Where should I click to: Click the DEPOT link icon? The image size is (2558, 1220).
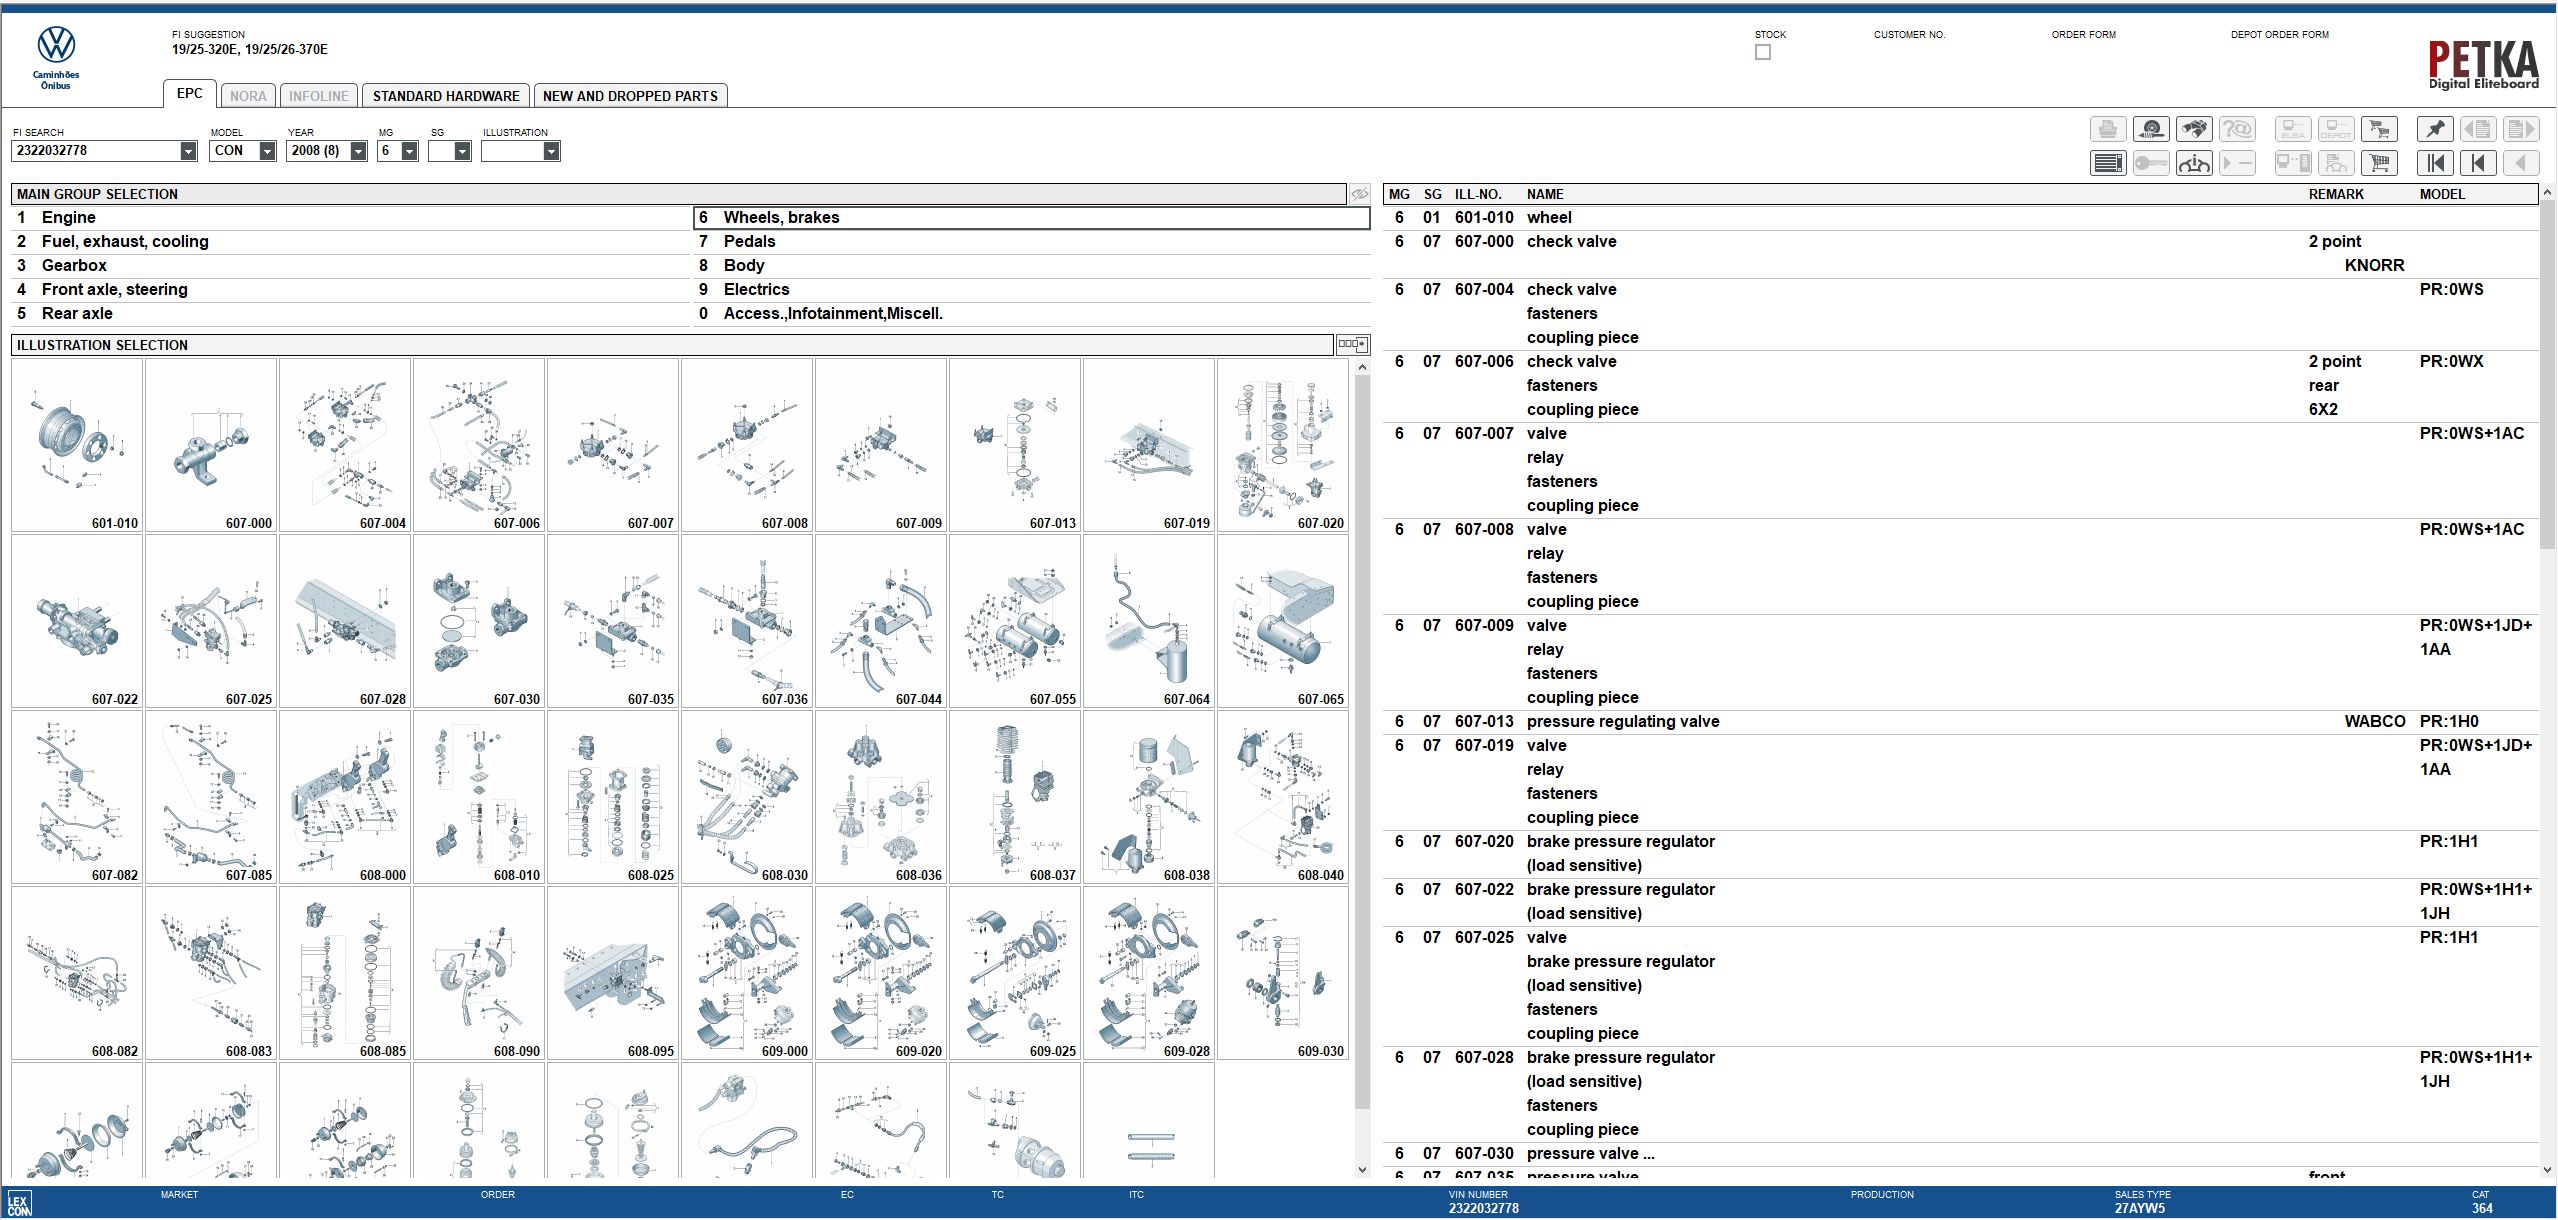pos(2336,129)
